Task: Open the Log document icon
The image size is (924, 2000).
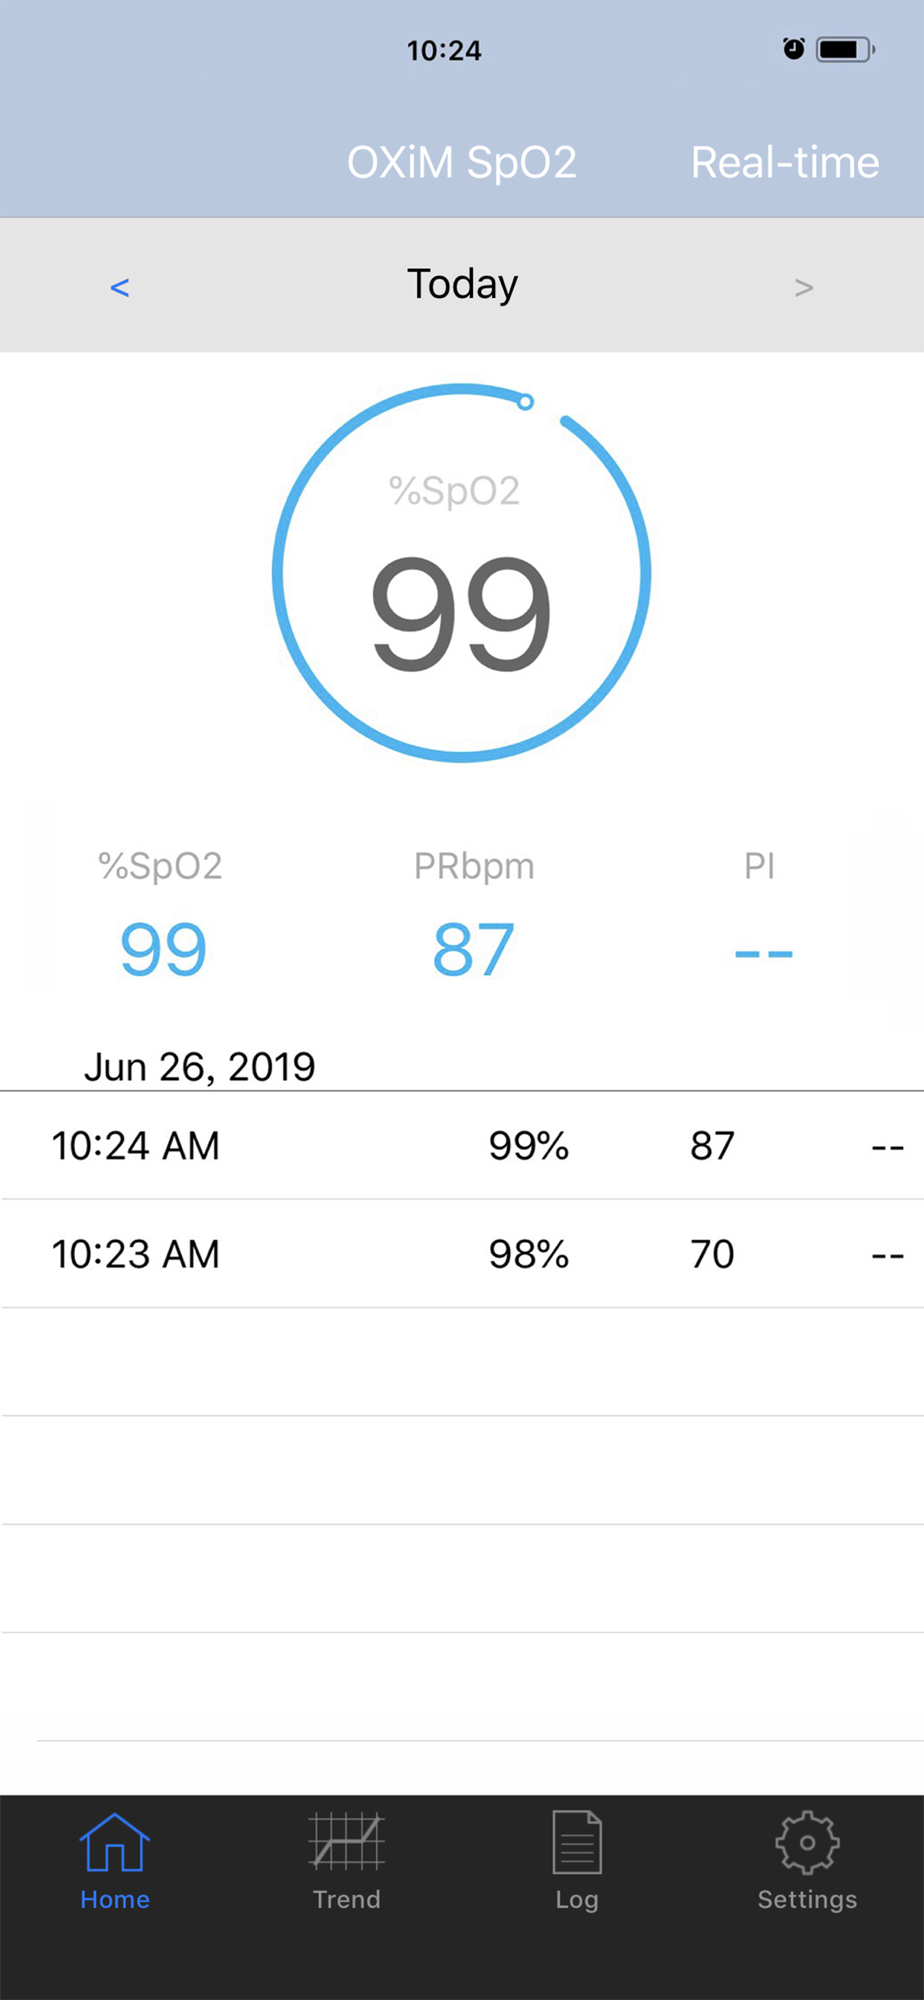Action: (577, 1841)
